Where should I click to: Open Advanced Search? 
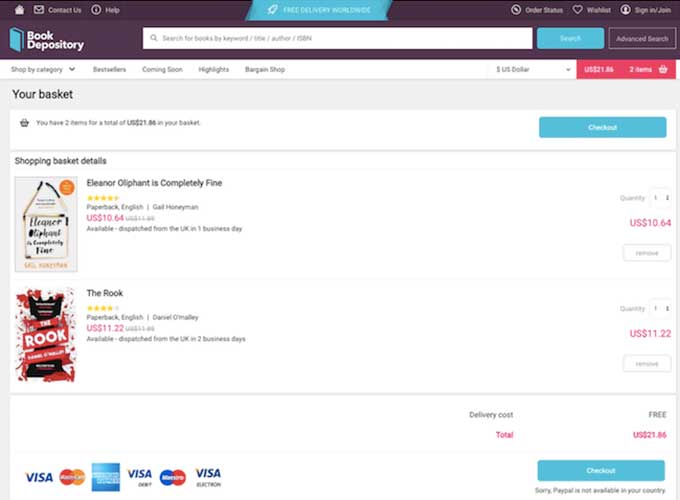642,38
